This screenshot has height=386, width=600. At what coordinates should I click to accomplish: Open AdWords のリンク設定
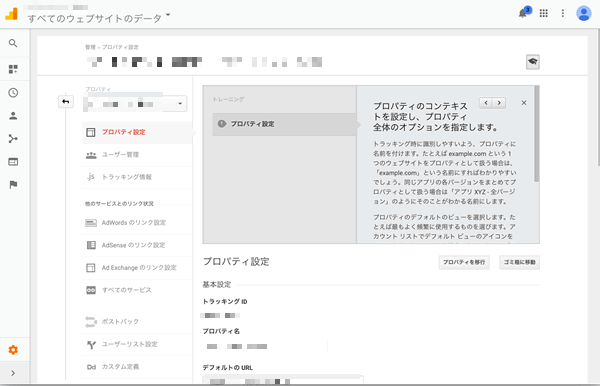tap(137, 223)
